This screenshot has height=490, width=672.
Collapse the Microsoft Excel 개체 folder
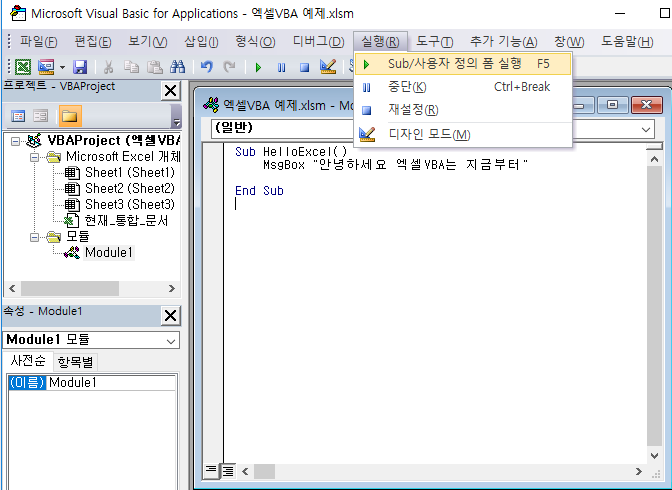coord(34,157)
